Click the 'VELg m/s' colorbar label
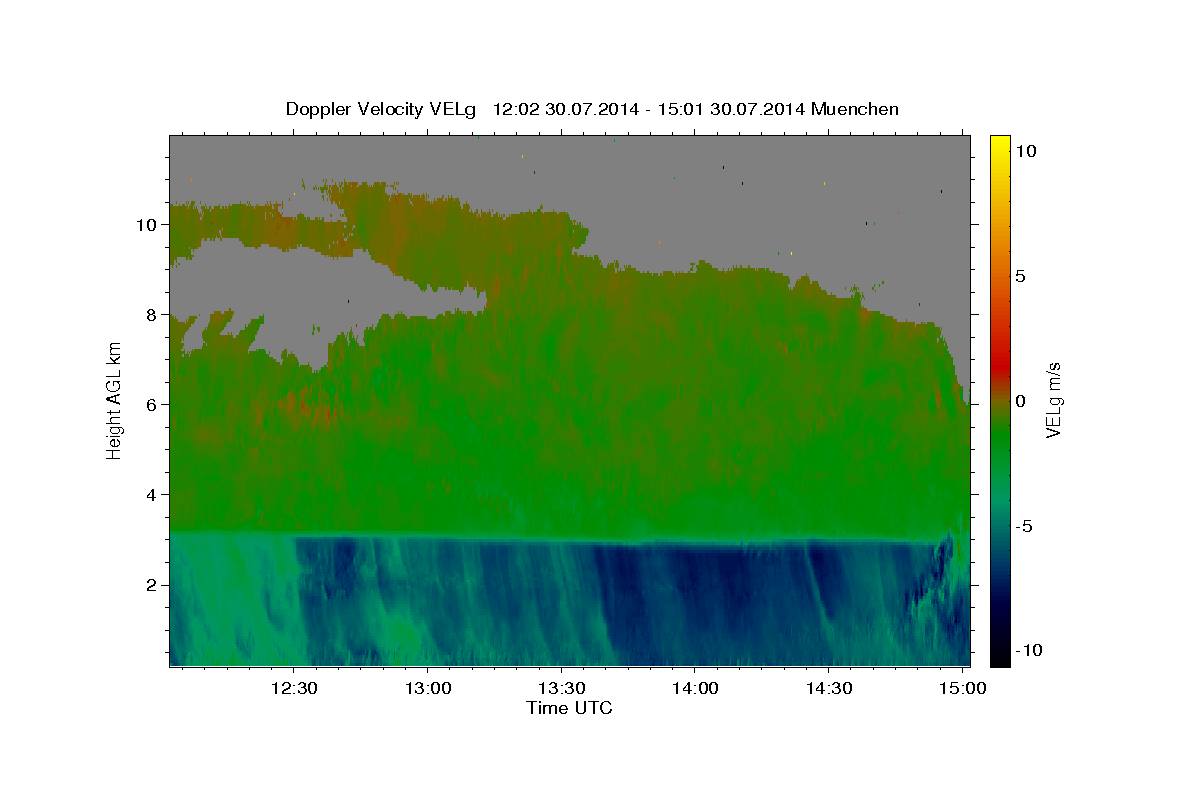The image size is (1200, 800). [1053, 400]
